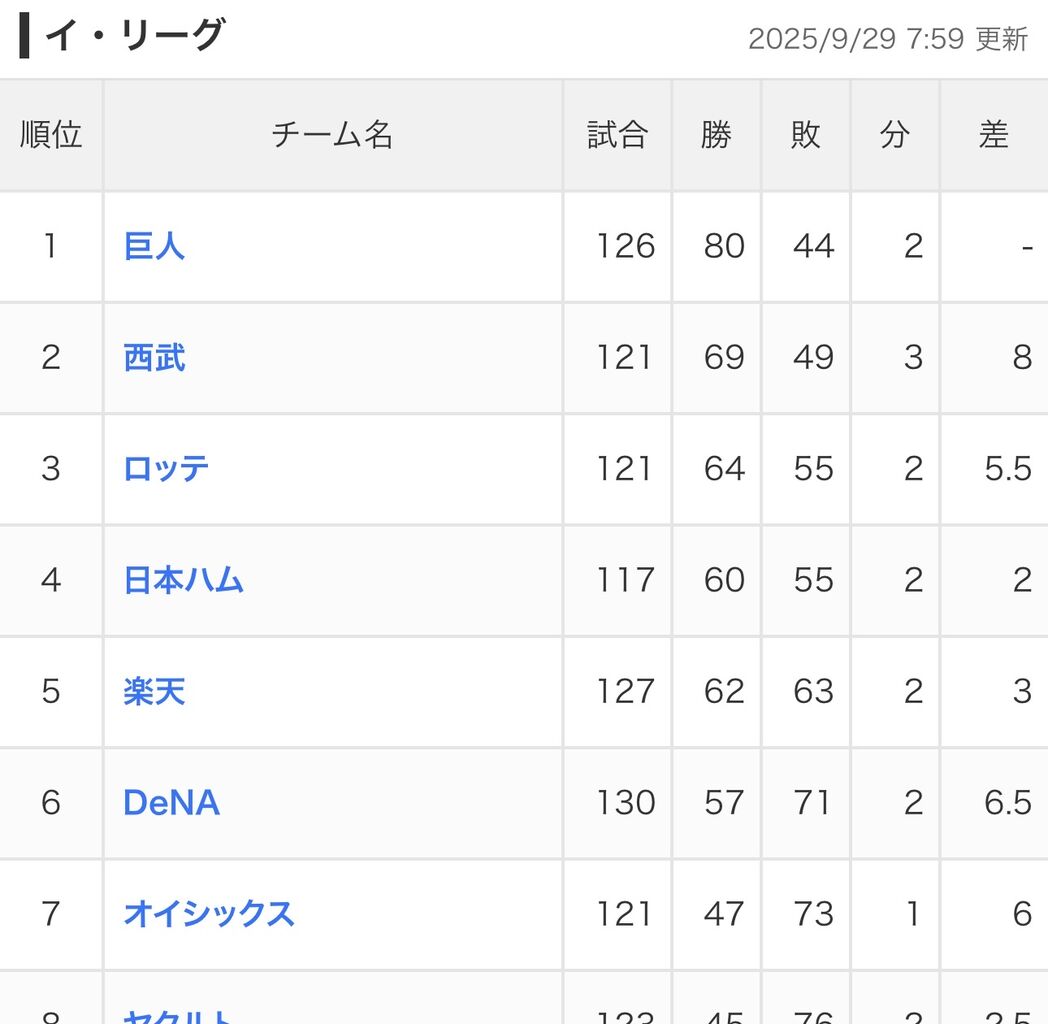
Task: Open the 楽天 team link
Action: point(154,691)
